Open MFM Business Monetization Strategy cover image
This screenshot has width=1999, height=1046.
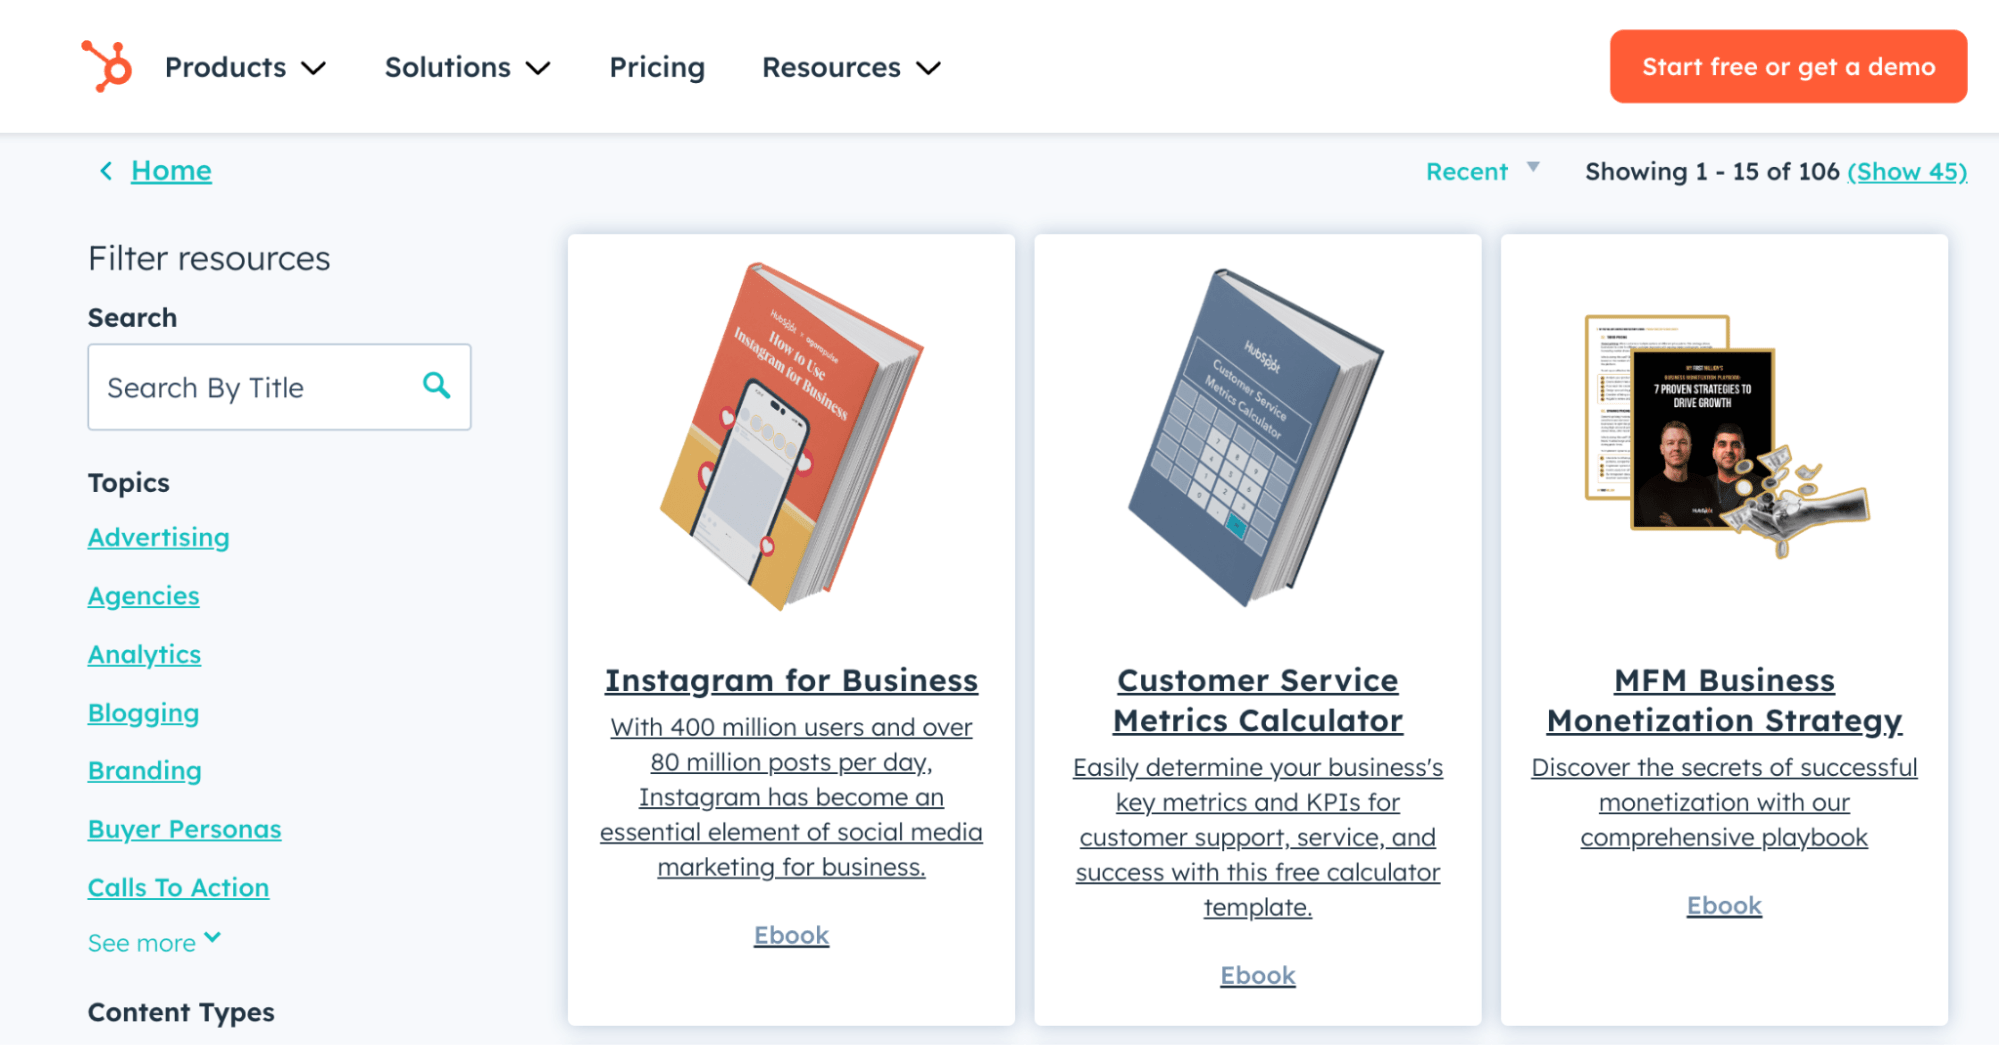click(x=1726, y=436)
